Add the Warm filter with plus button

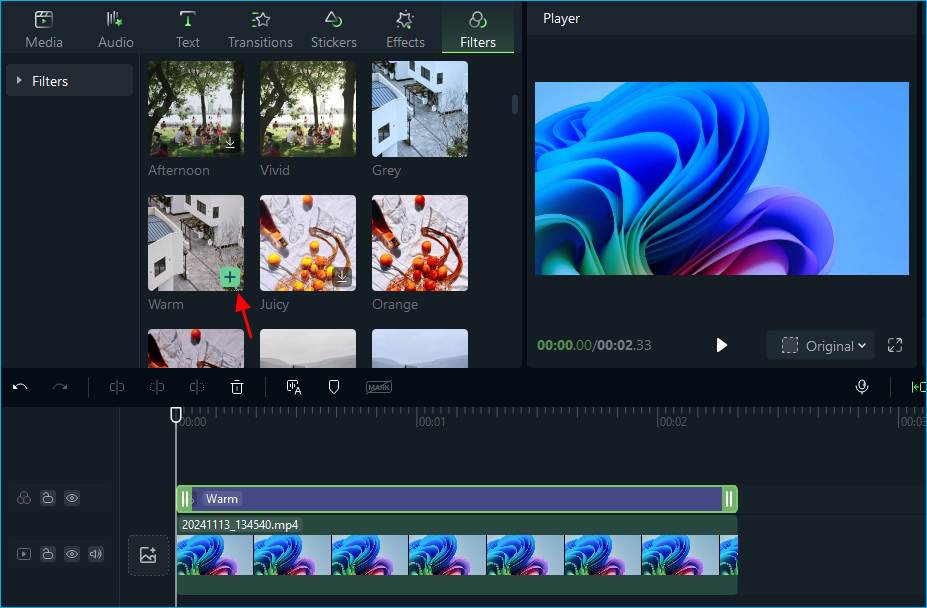pyautogui.click(x=230, y=277)
